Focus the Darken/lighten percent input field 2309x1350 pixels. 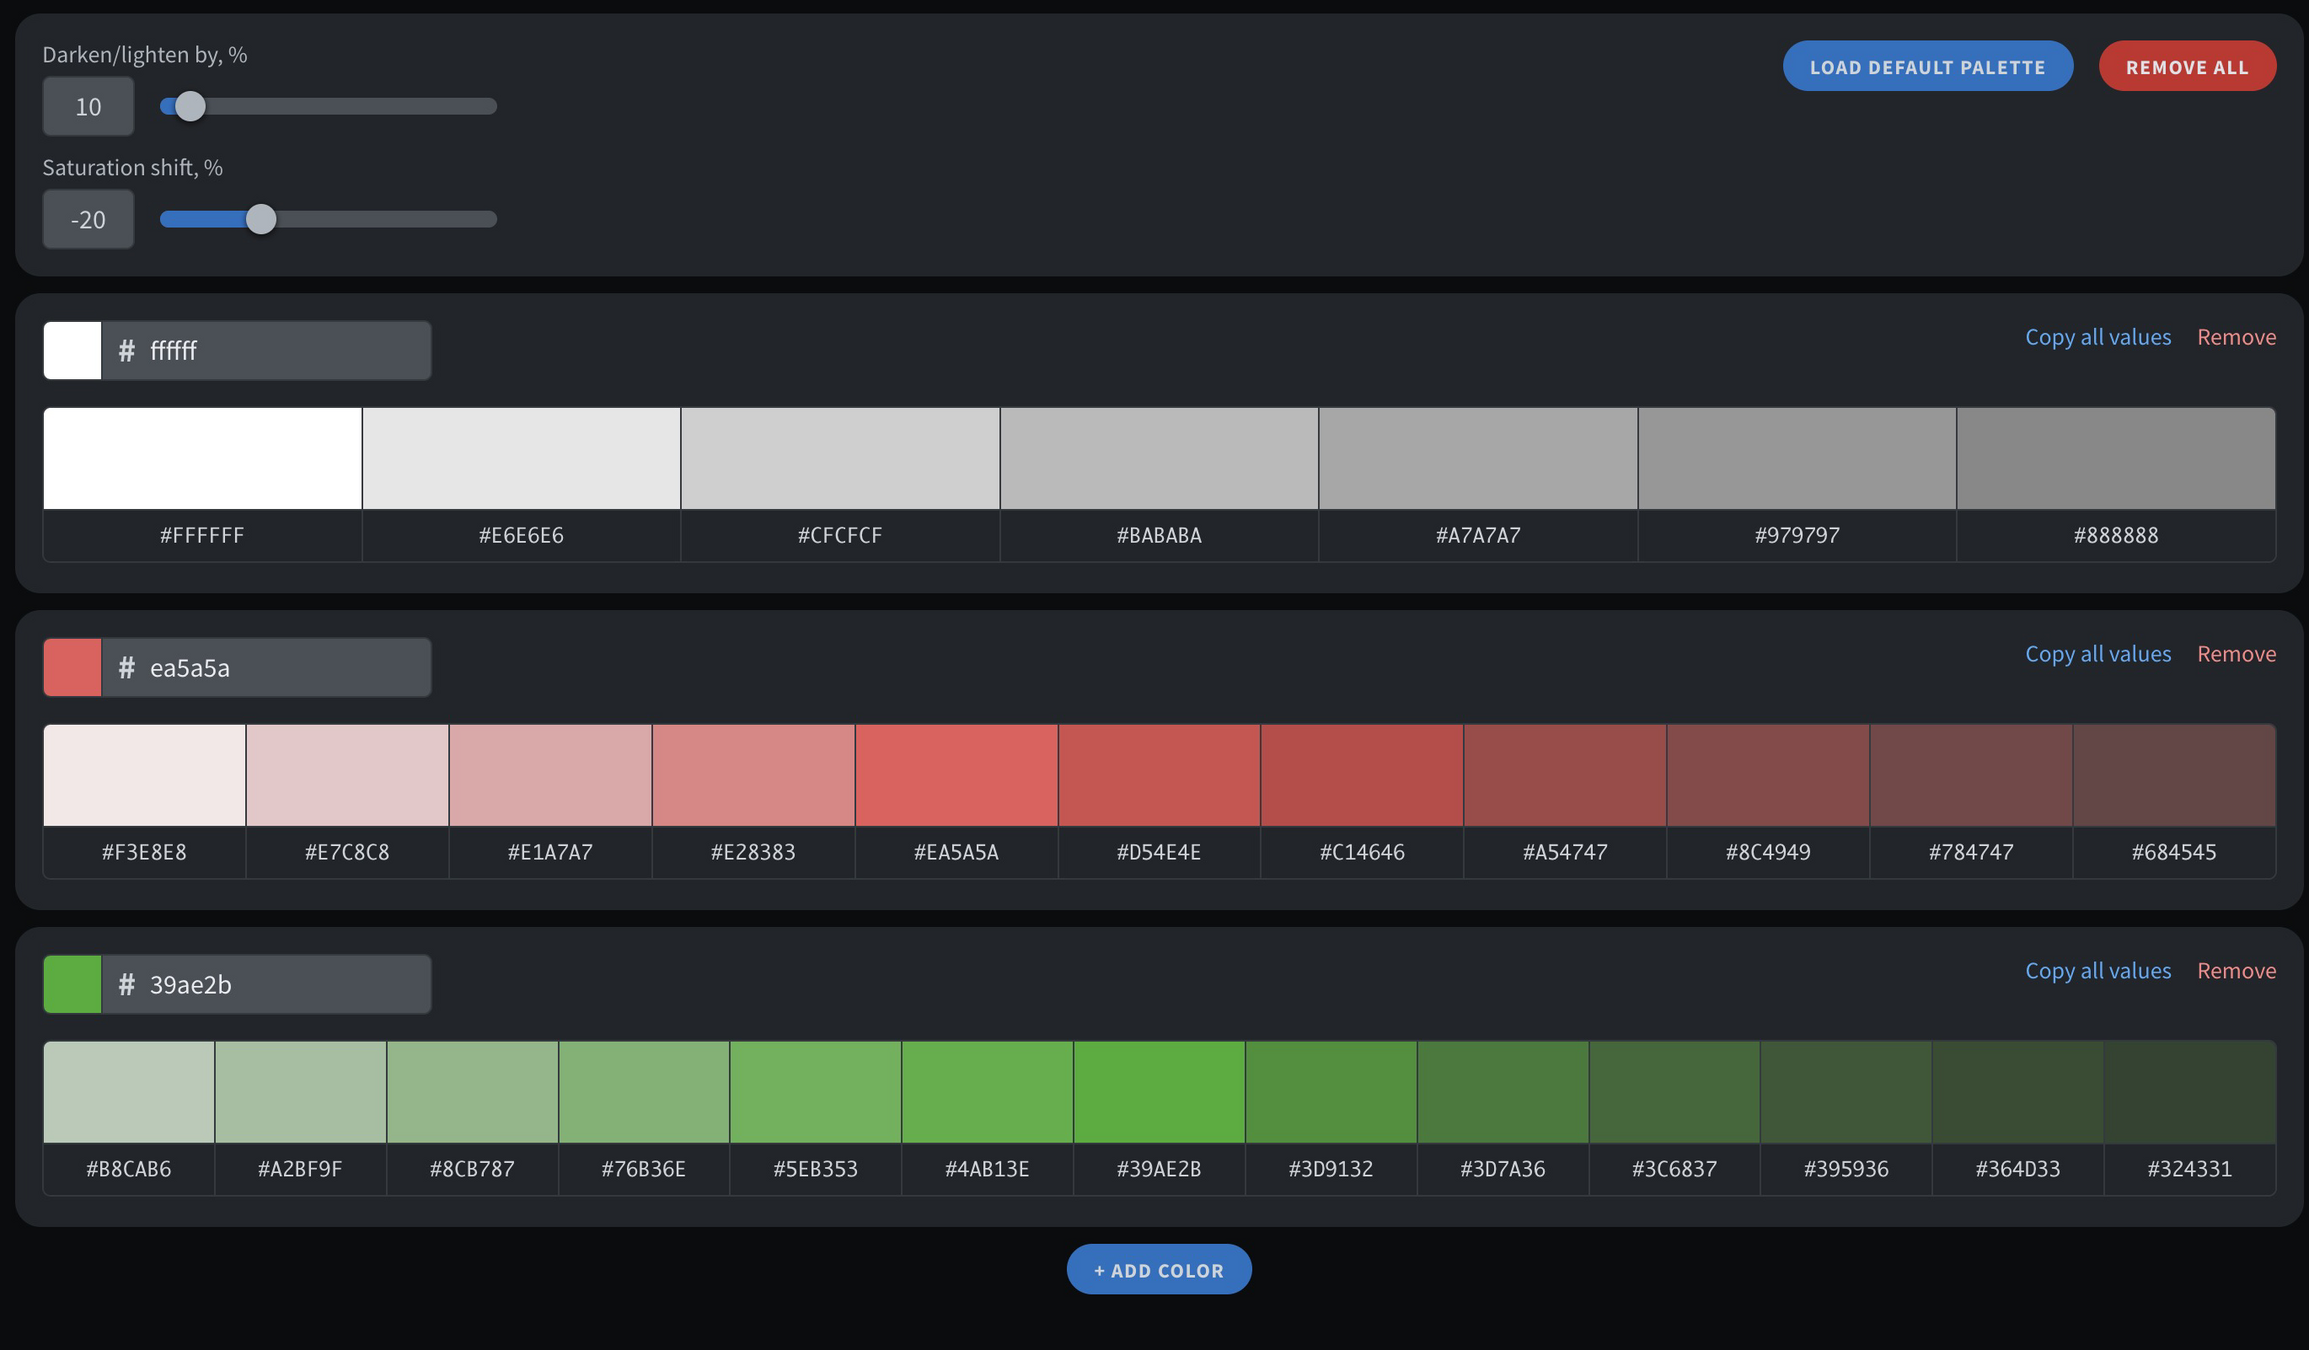click(x=88, y=106)
